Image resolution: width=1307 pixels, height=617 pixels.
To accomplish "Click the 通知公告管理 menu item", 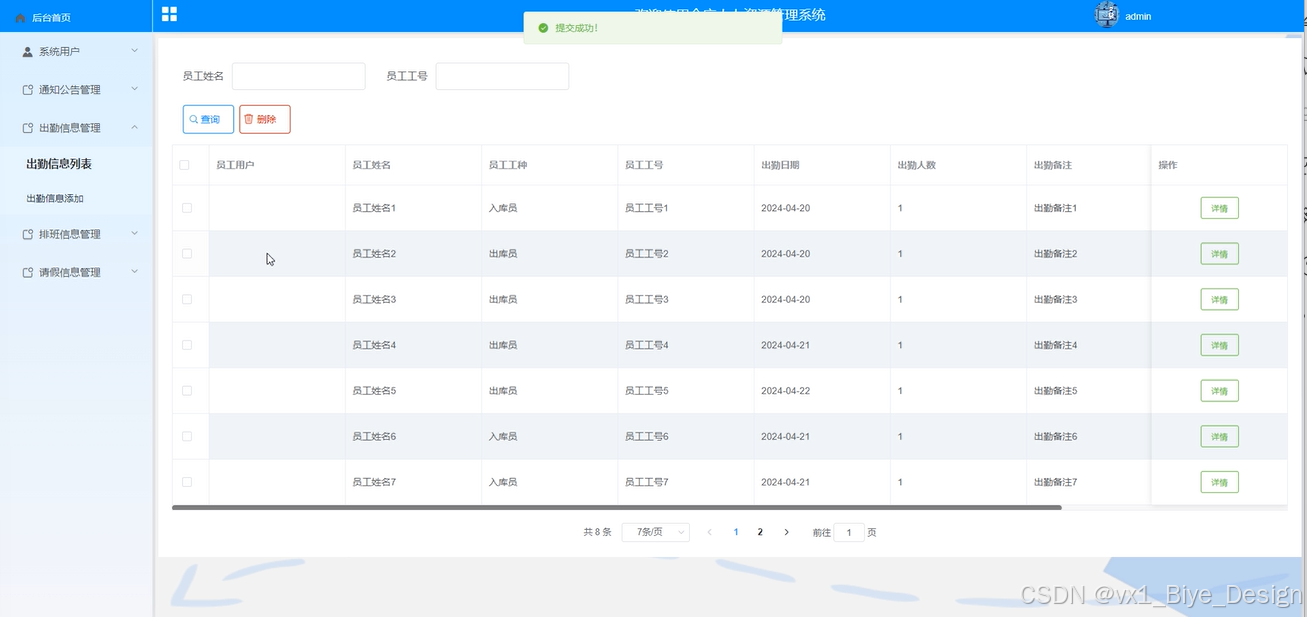I will [76, 90].
